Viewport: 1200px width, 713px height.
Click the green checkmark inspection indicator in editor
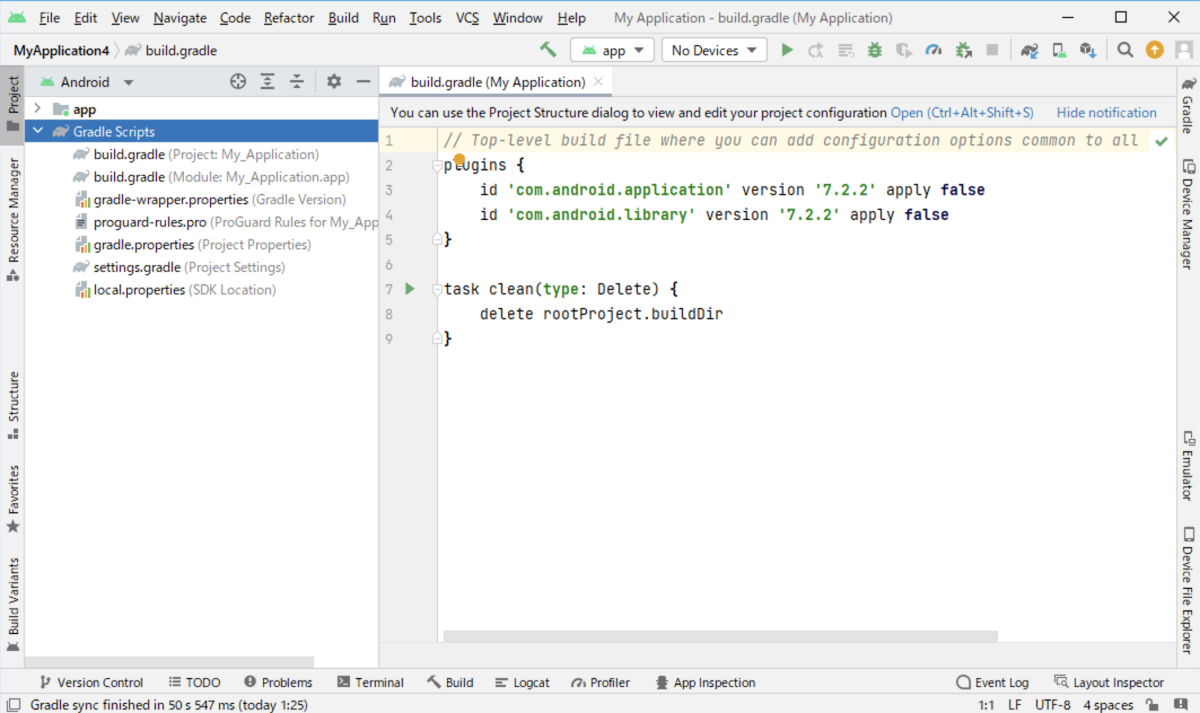(1161, 142)
